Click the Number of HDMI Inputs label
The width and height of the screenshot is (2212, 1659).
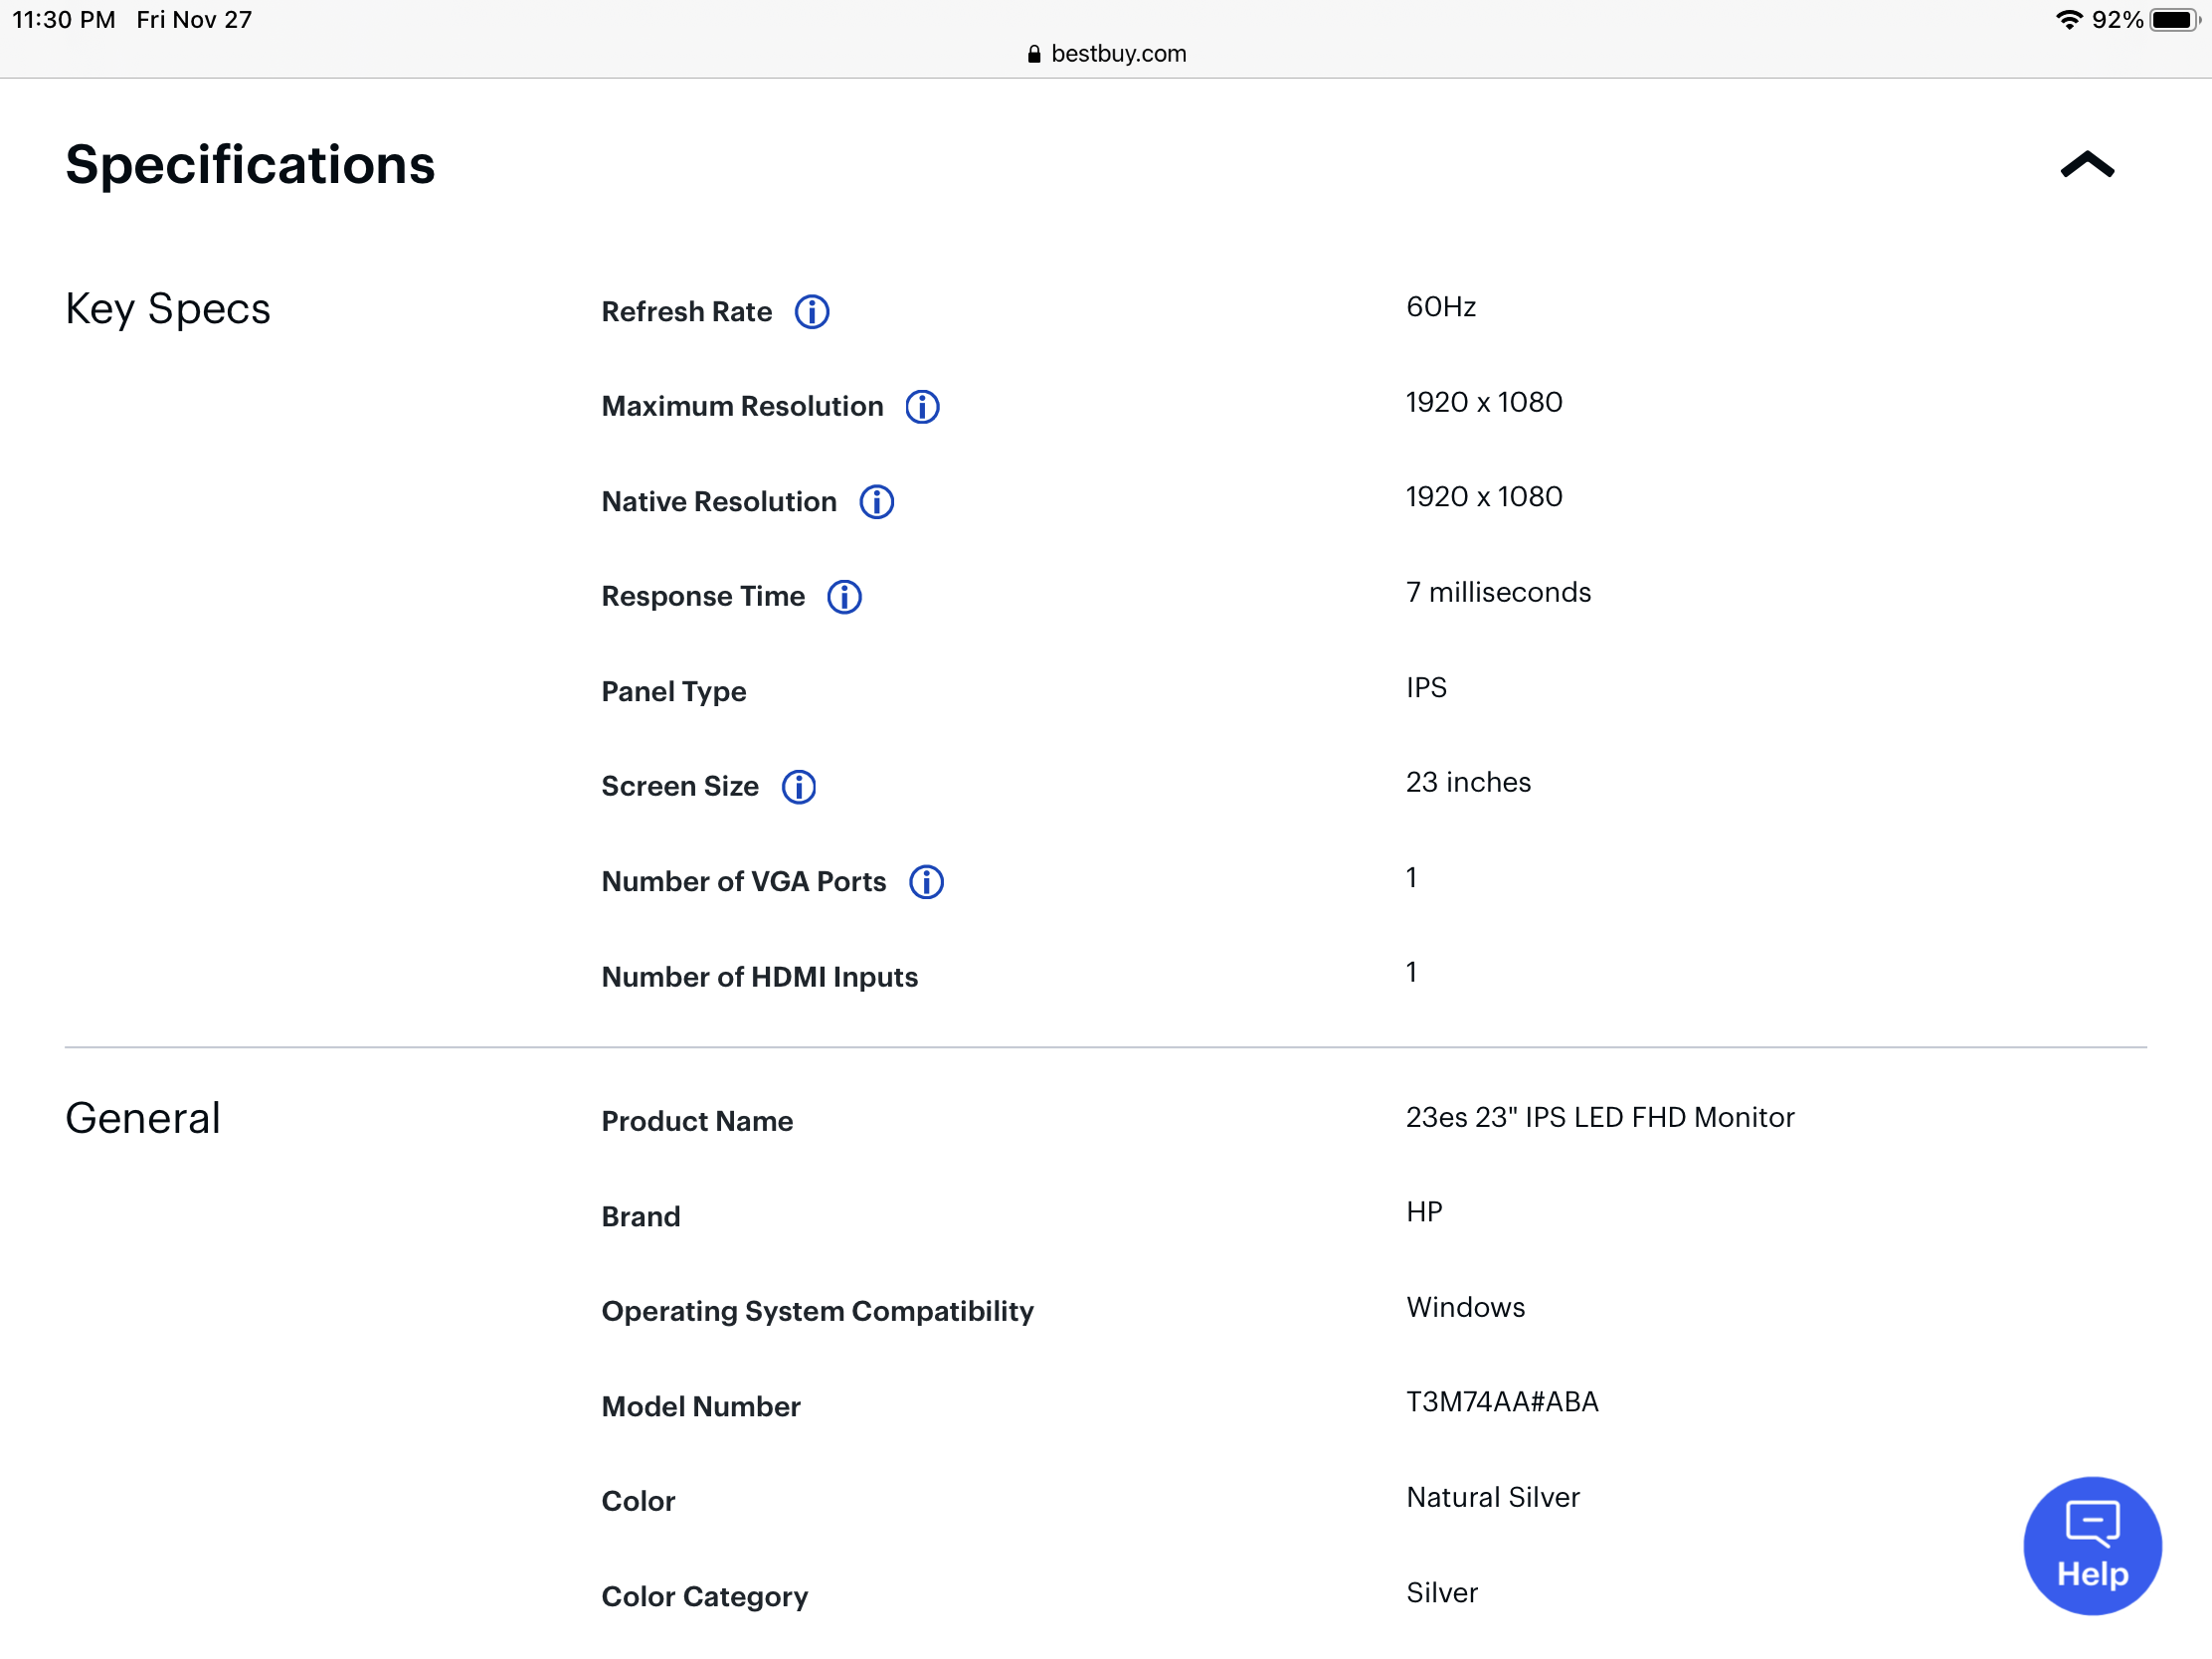coord(759,977)
